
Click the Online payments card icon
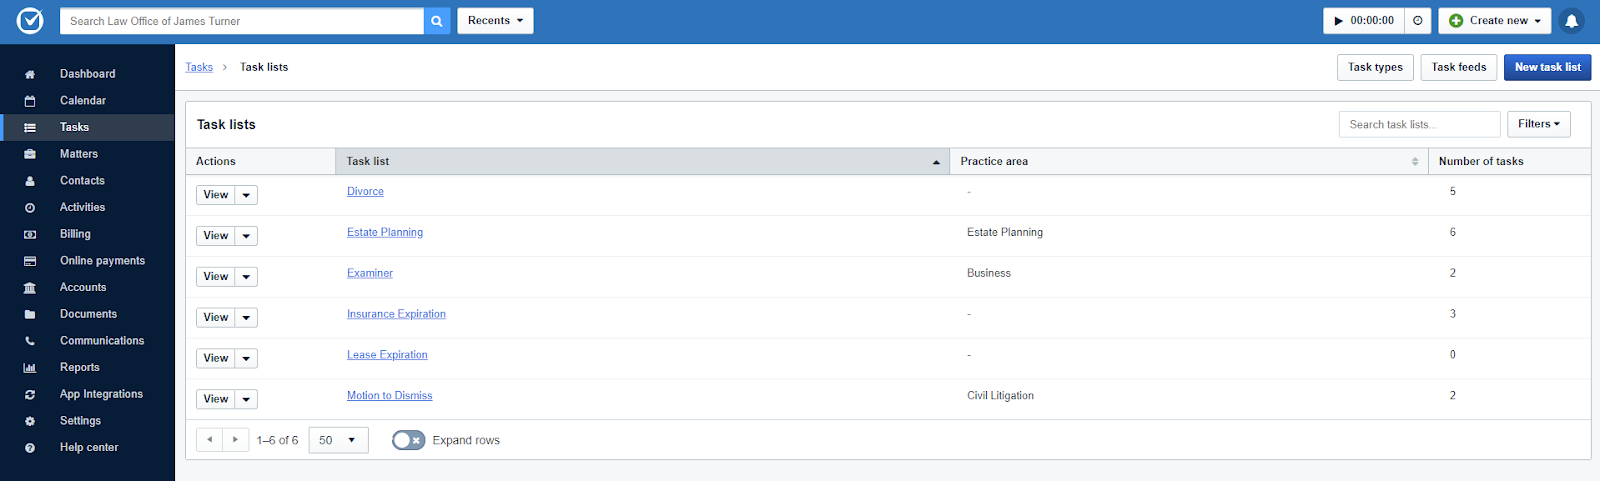click(x=30, y=261)
